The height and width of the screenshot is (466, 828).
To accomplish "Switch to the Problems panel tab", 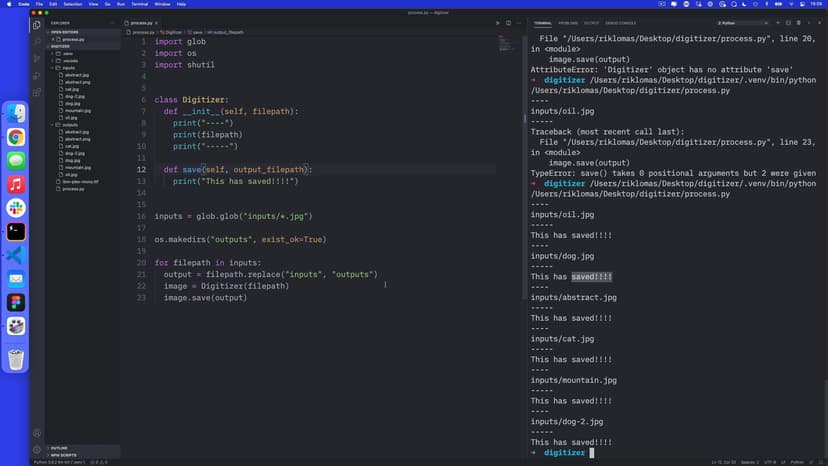I will click(x=568, y=22).
